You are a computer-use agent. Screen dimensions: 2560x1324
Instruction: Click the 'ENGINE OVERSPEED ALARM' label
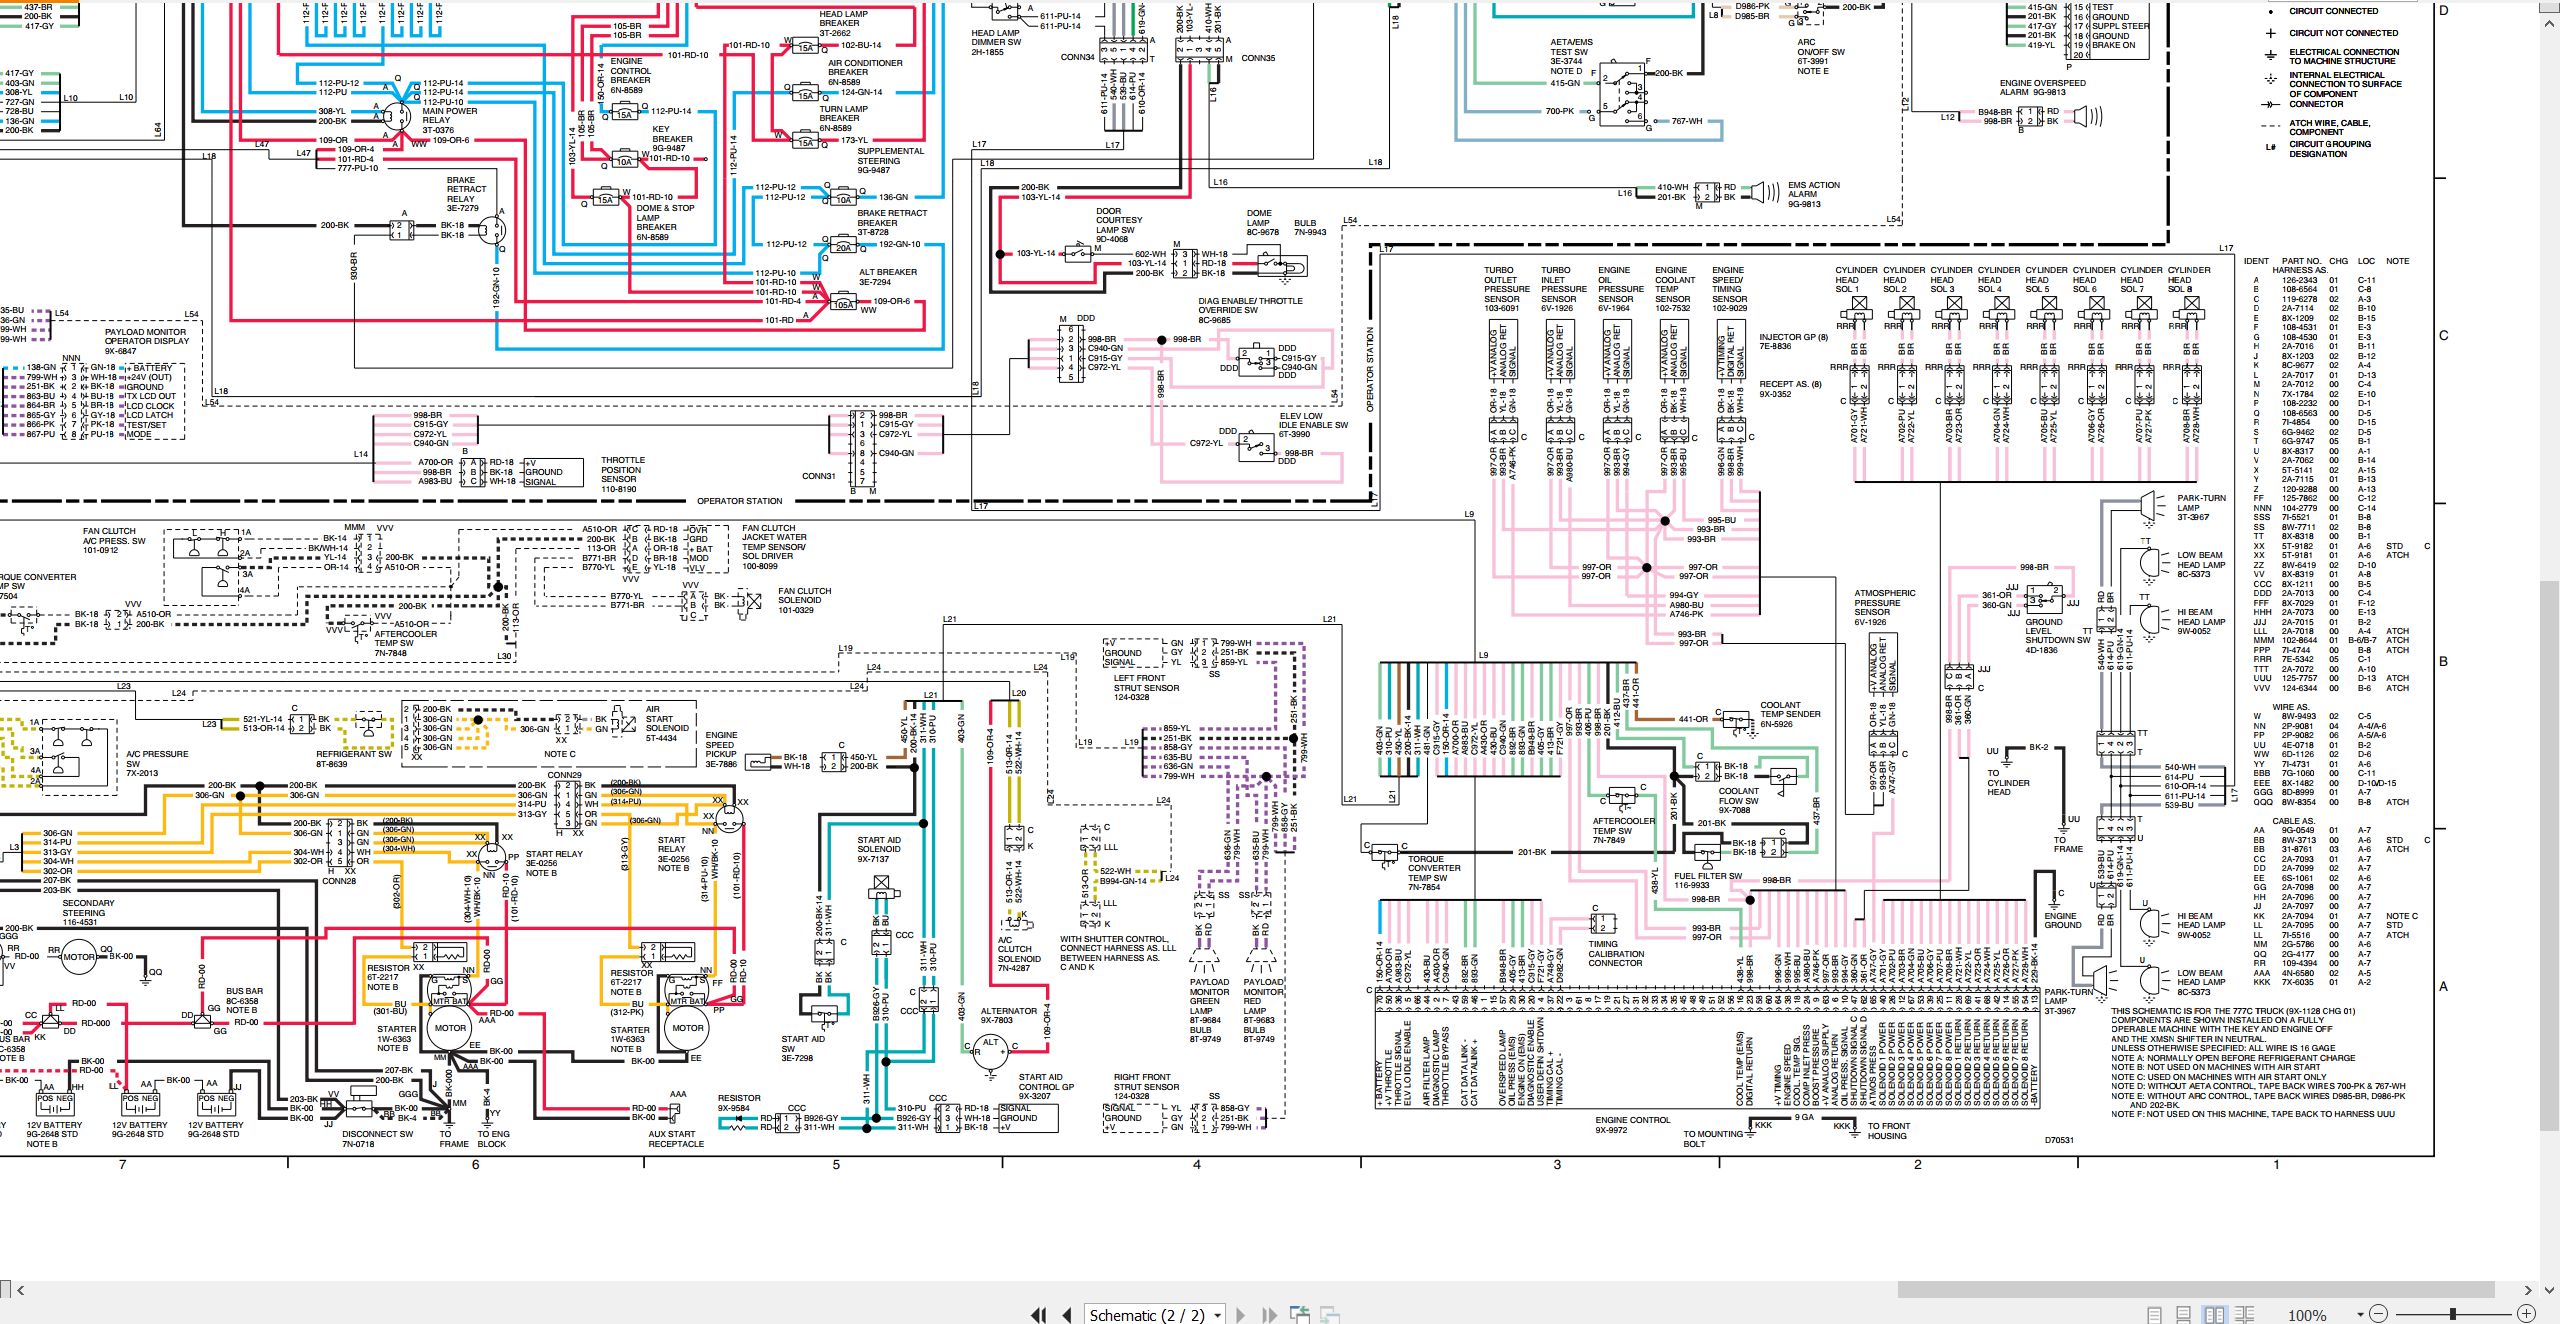click(x=2042, y=88)
